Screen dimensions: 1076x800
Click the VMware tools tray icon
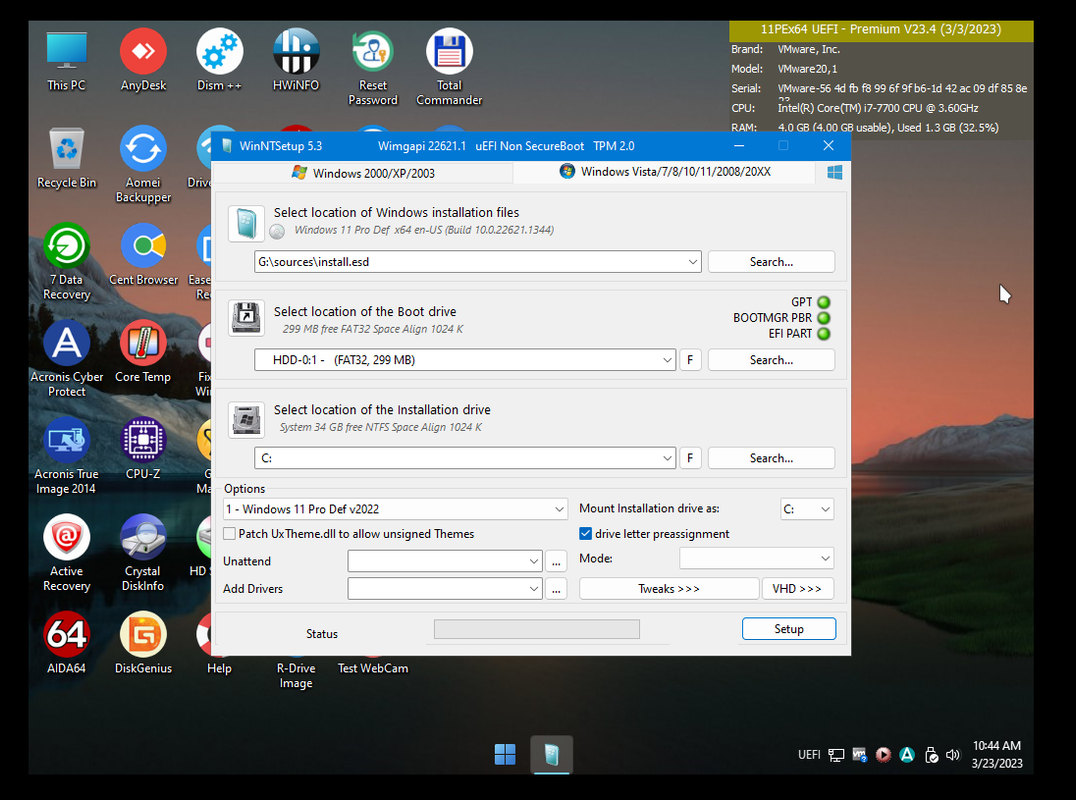(x=859, y=755)
